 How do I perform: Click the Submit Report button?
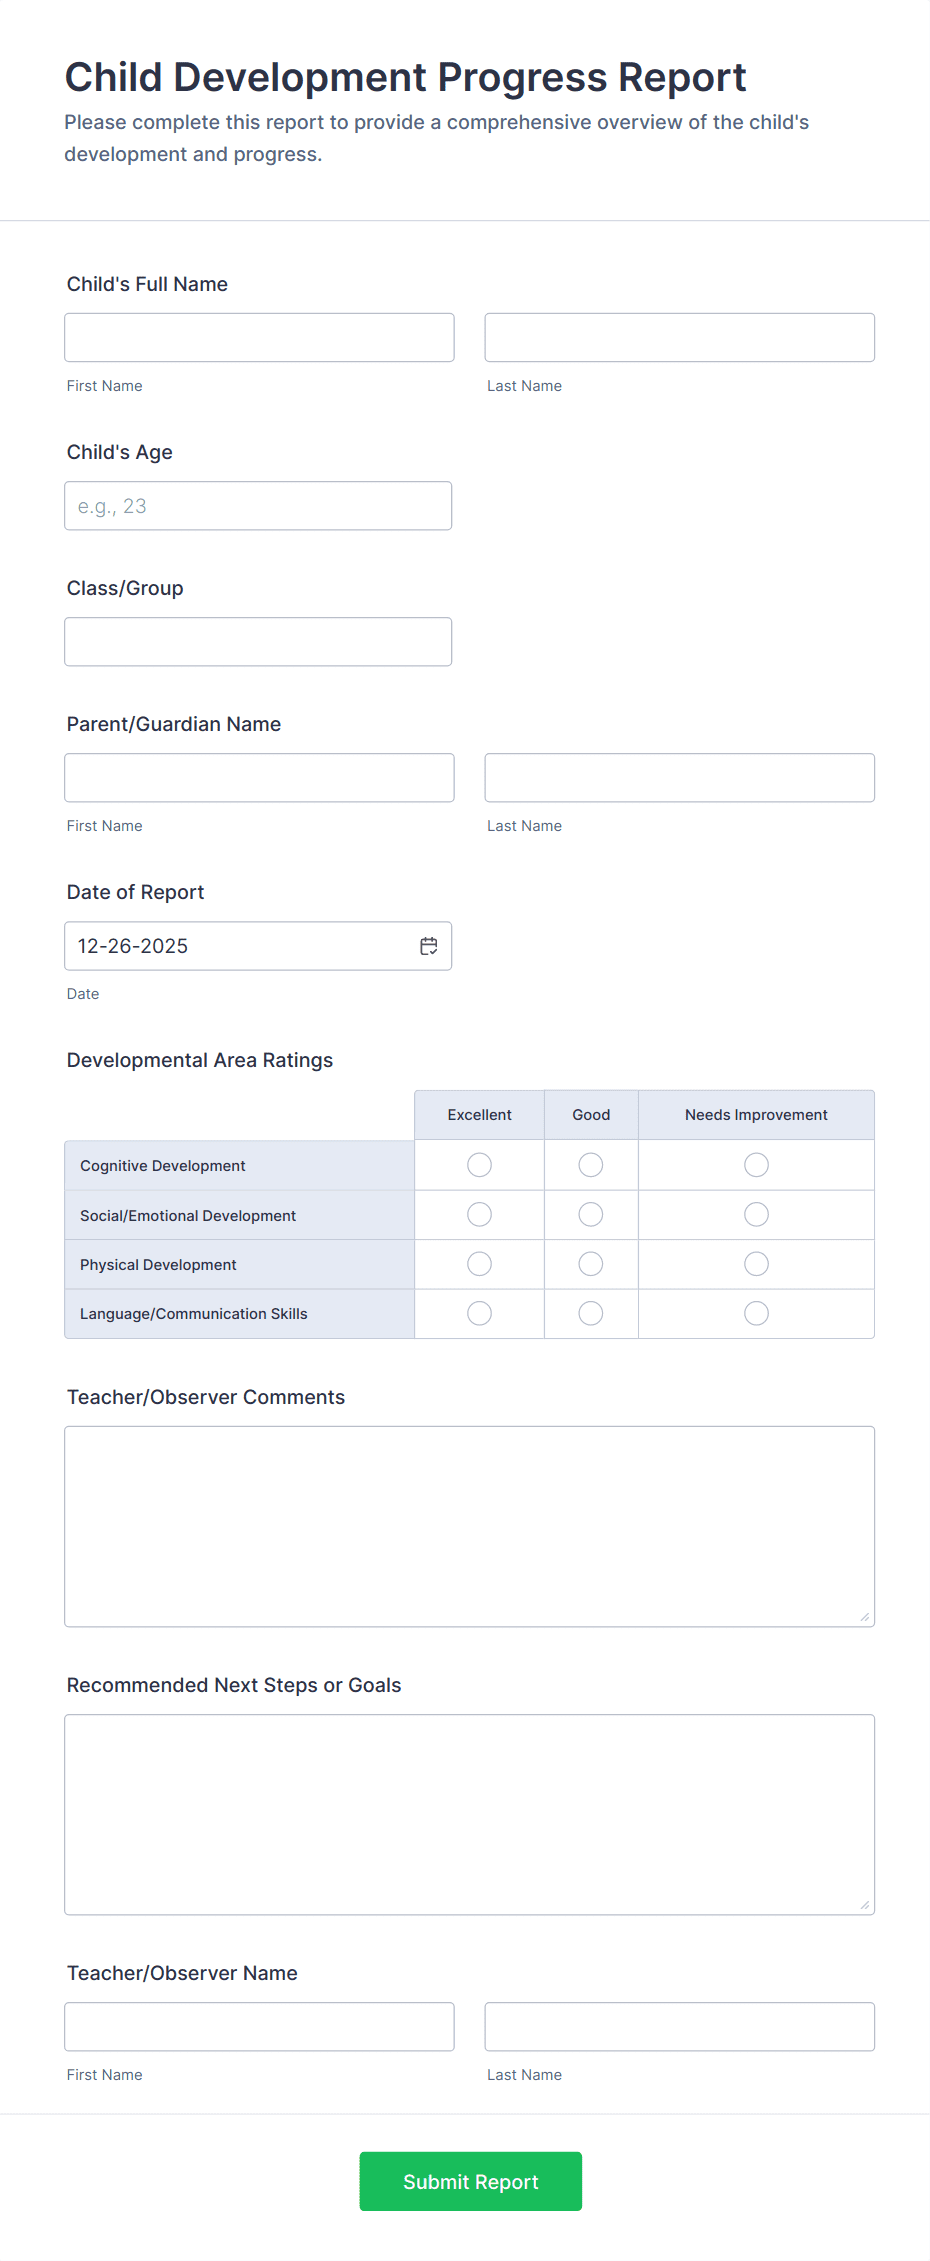tap(470, 2181)
